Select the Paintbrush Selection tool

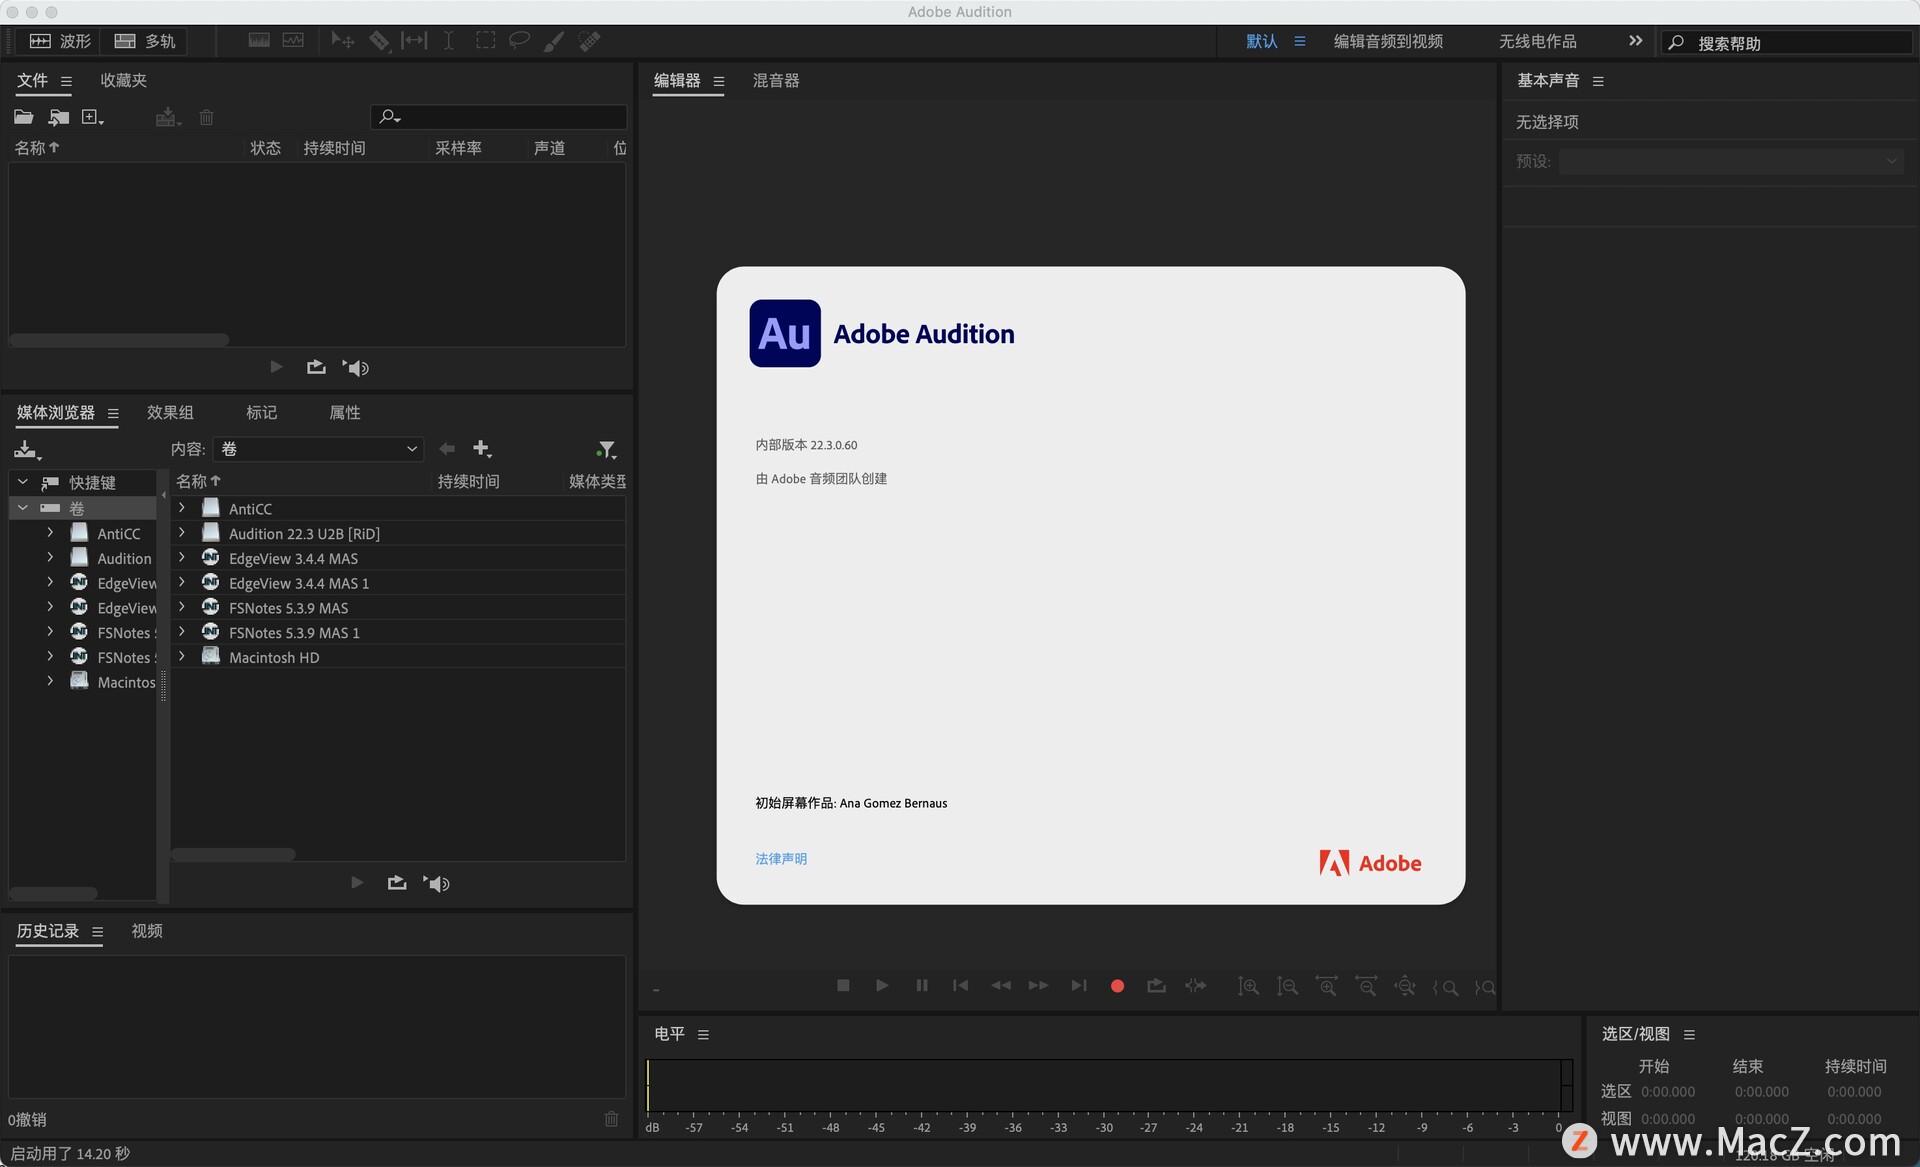pyautogui.click(x=554, y=41)
